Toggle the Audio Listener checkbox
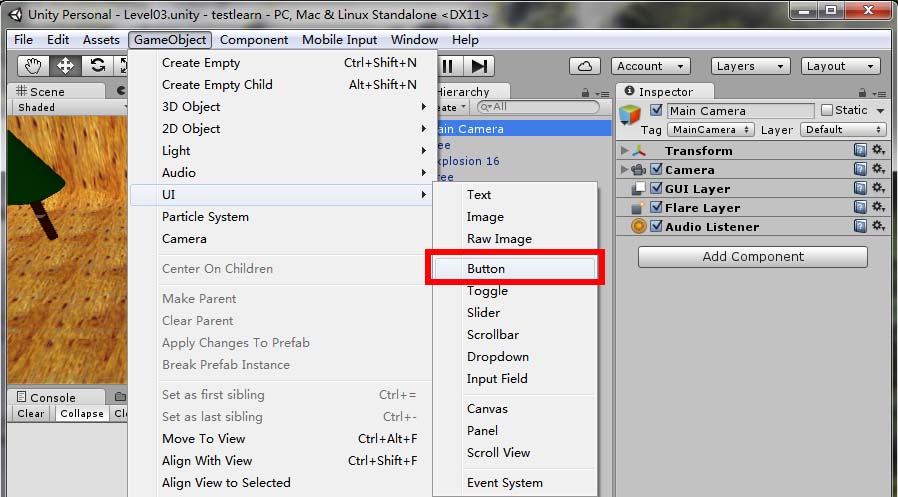This screenshot has height=497, width=898. tap(656, 226)
